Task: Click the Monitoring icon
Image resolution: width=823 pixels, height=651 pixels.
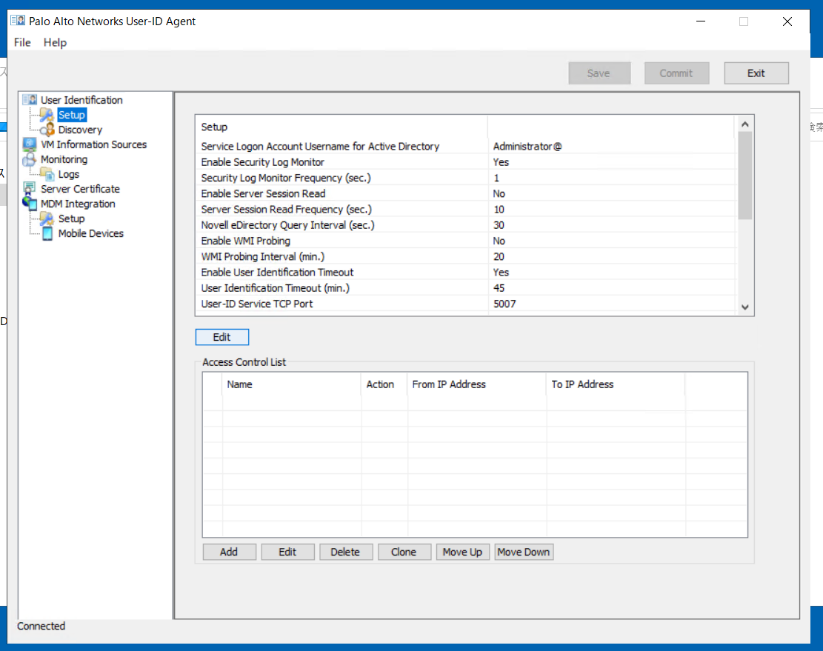Action: (29, 159)
